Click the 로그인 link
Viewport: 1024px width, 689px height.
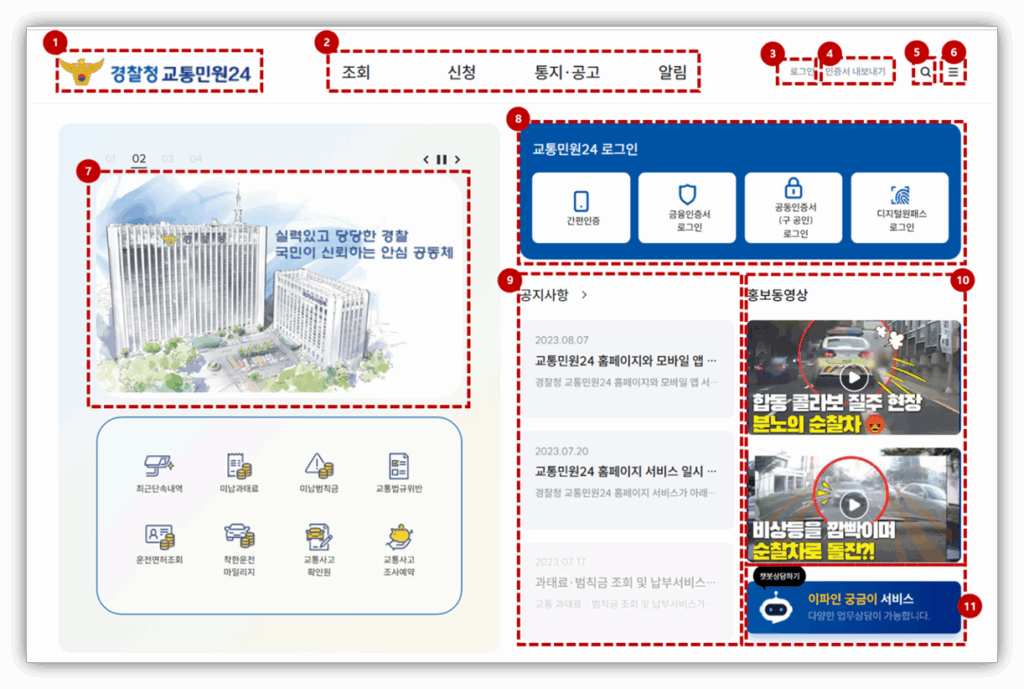(x=801, y=72)
